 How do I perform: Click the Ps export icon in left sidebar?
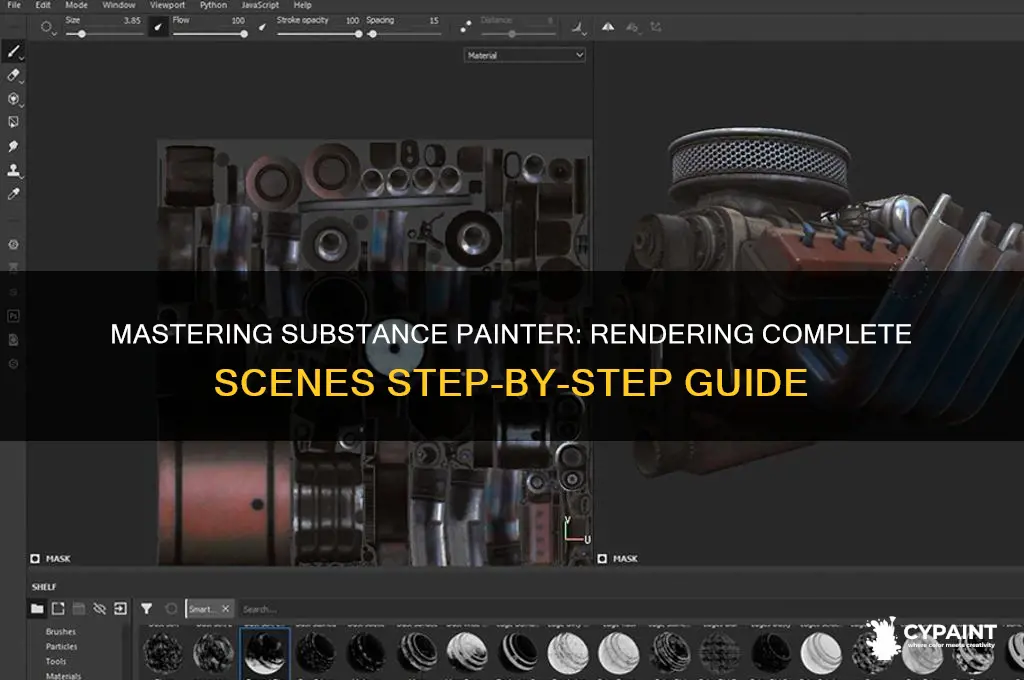pyautogui.click(x=13, y=316)
